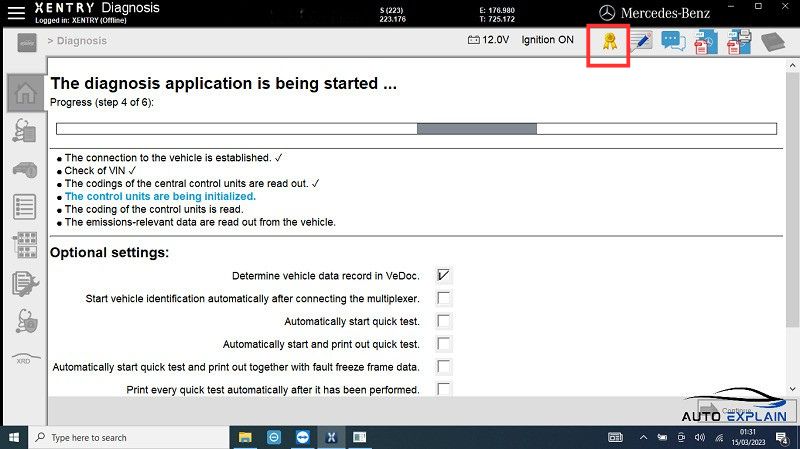Check Print every quick test automatically
Screen dimensions: 800x449
tap(443, 389)
